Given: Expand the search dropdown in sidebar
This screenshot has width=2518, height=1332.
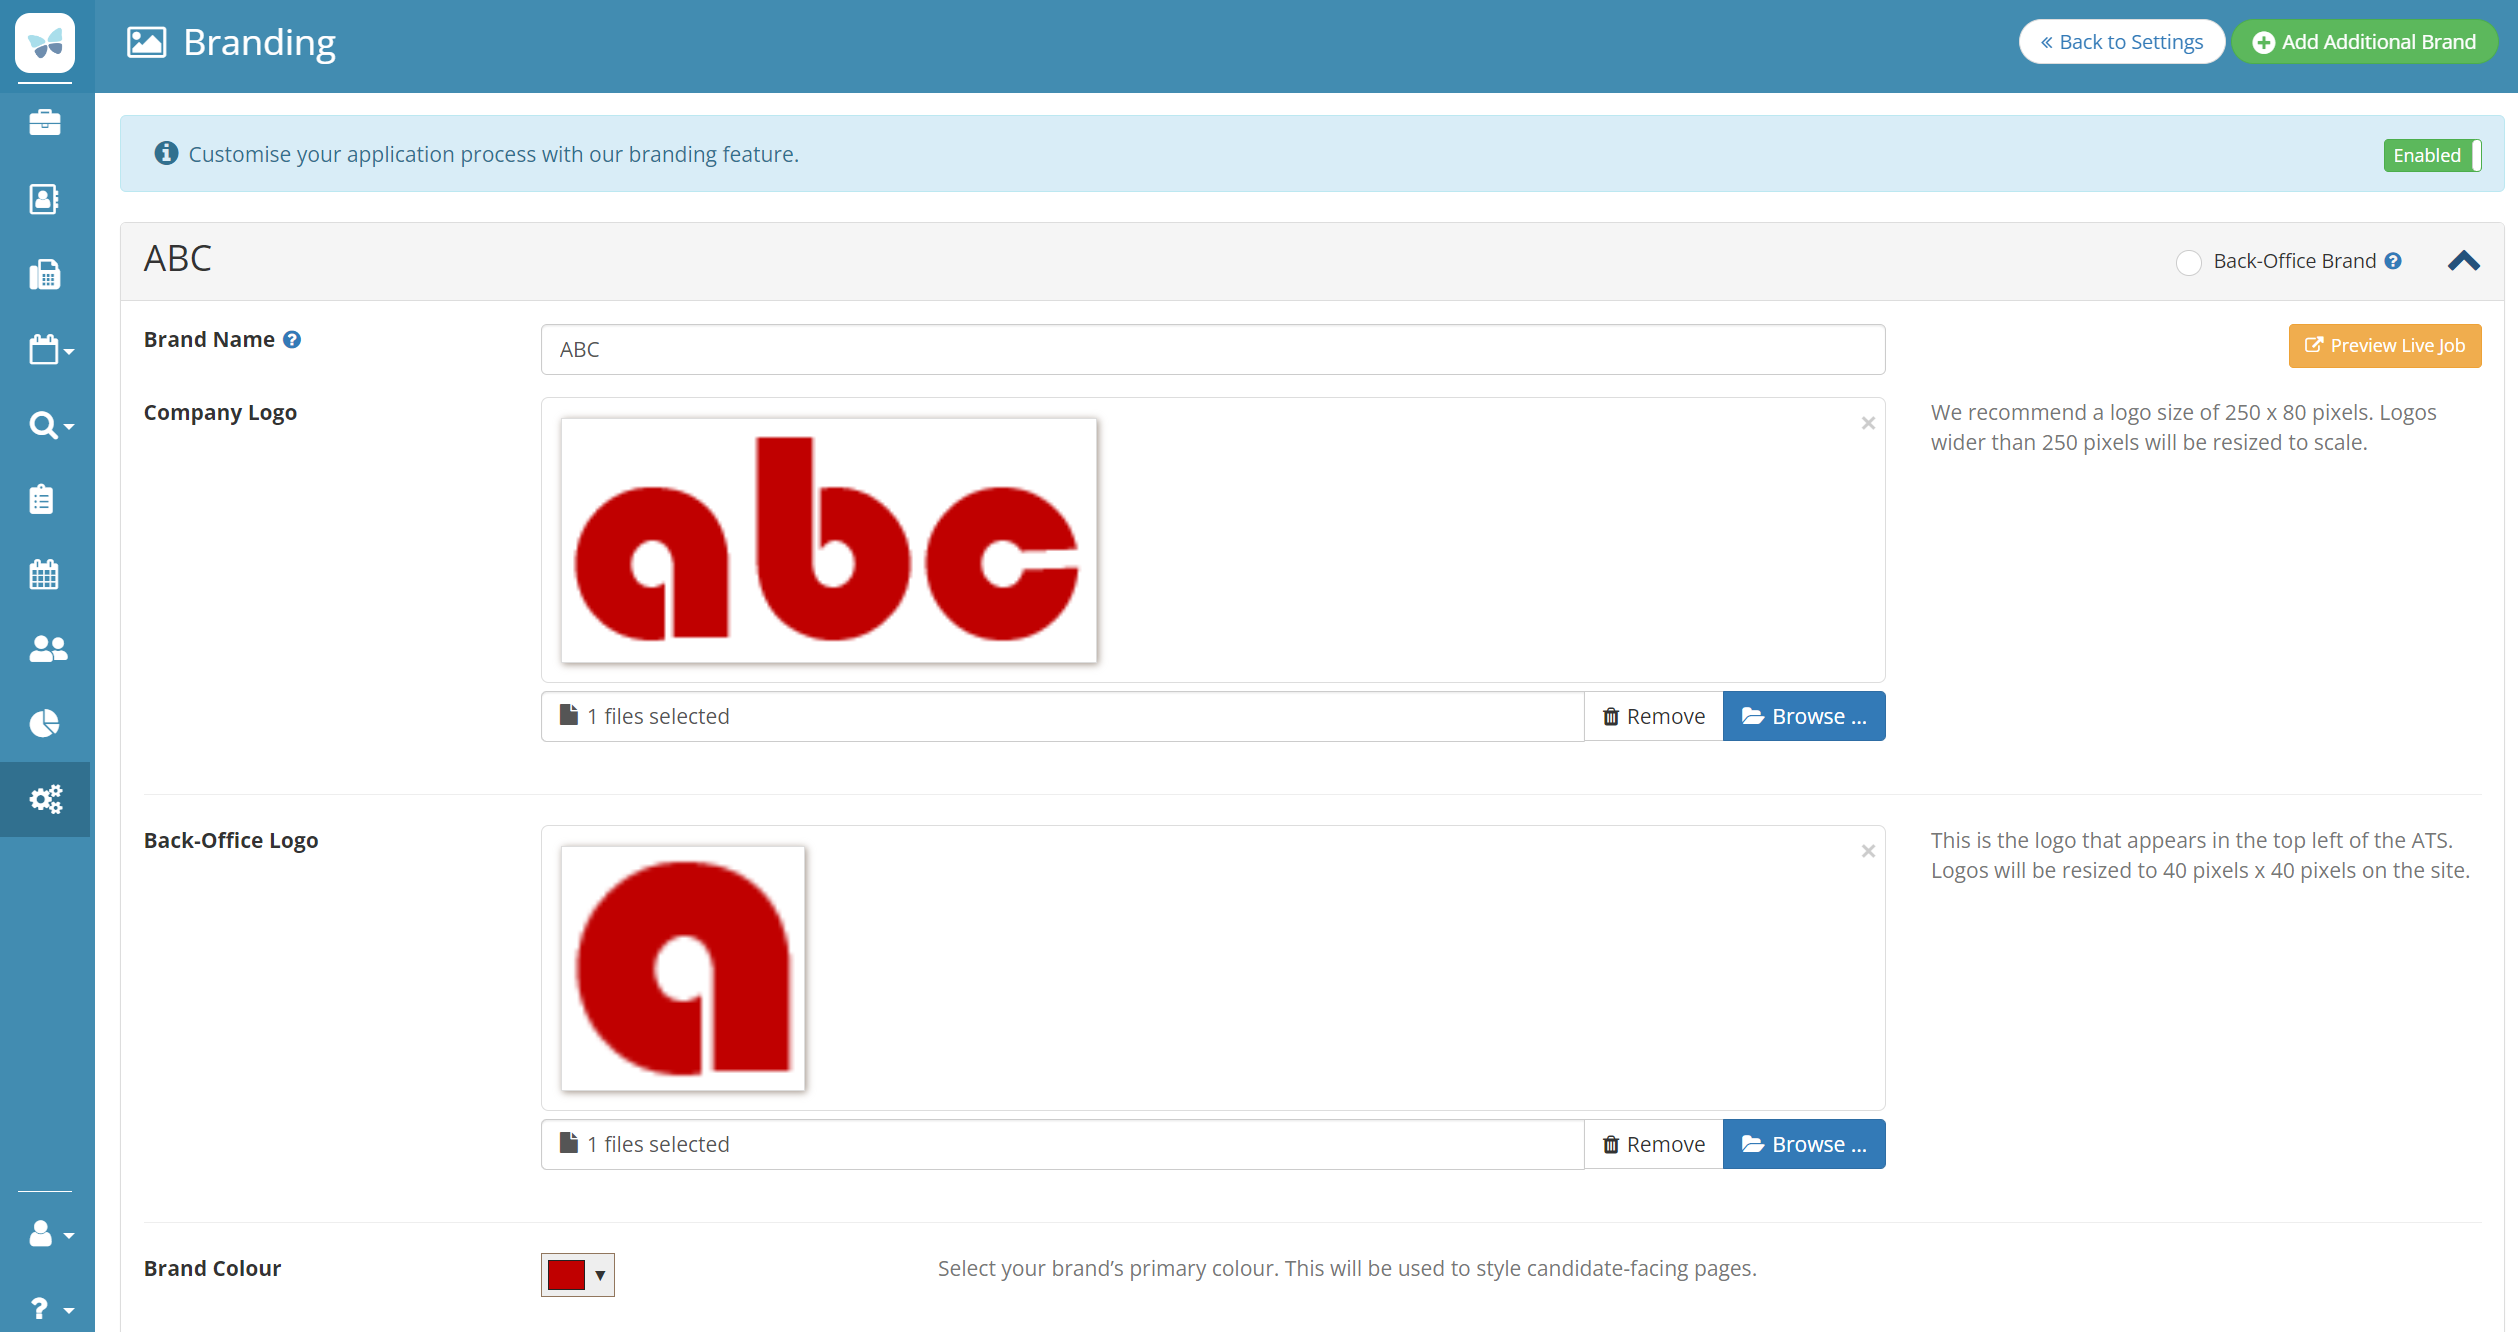Looking at the screenshot, I should 50,426.
